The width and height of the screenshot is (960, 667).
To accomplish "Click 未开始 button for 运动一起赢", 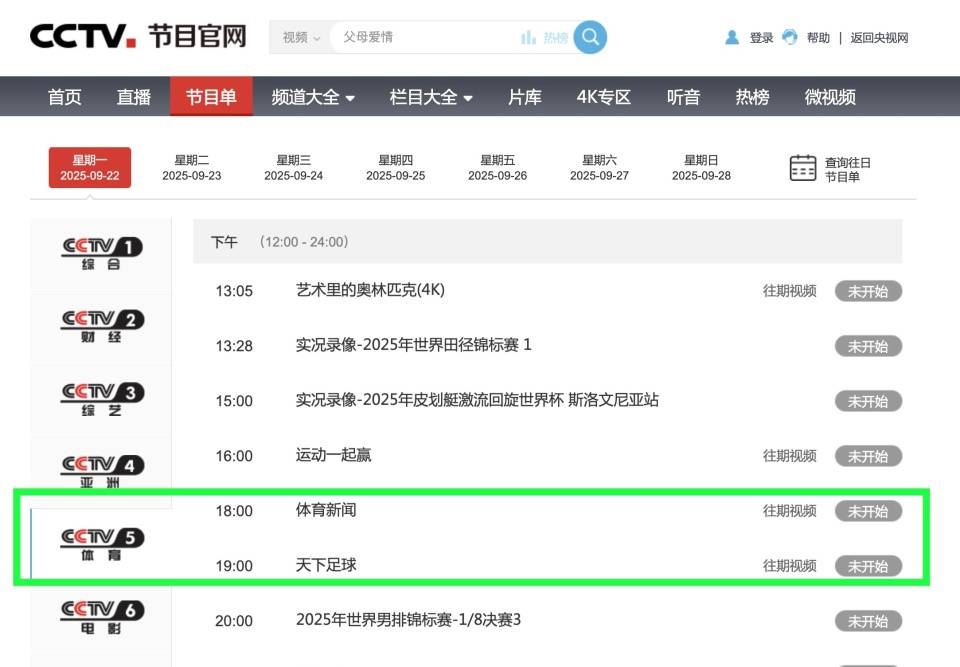I will coord(868,456).
